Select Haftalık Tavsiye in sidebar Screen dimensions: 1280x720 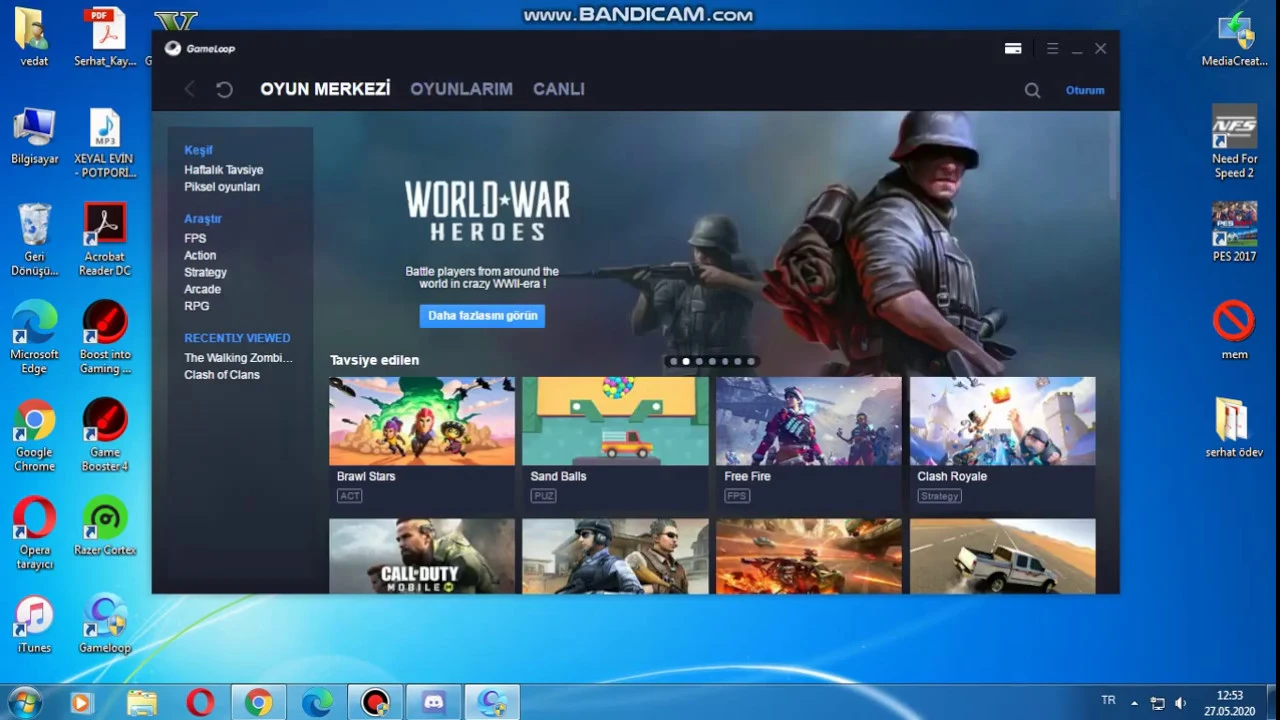(x=223, y=170)
